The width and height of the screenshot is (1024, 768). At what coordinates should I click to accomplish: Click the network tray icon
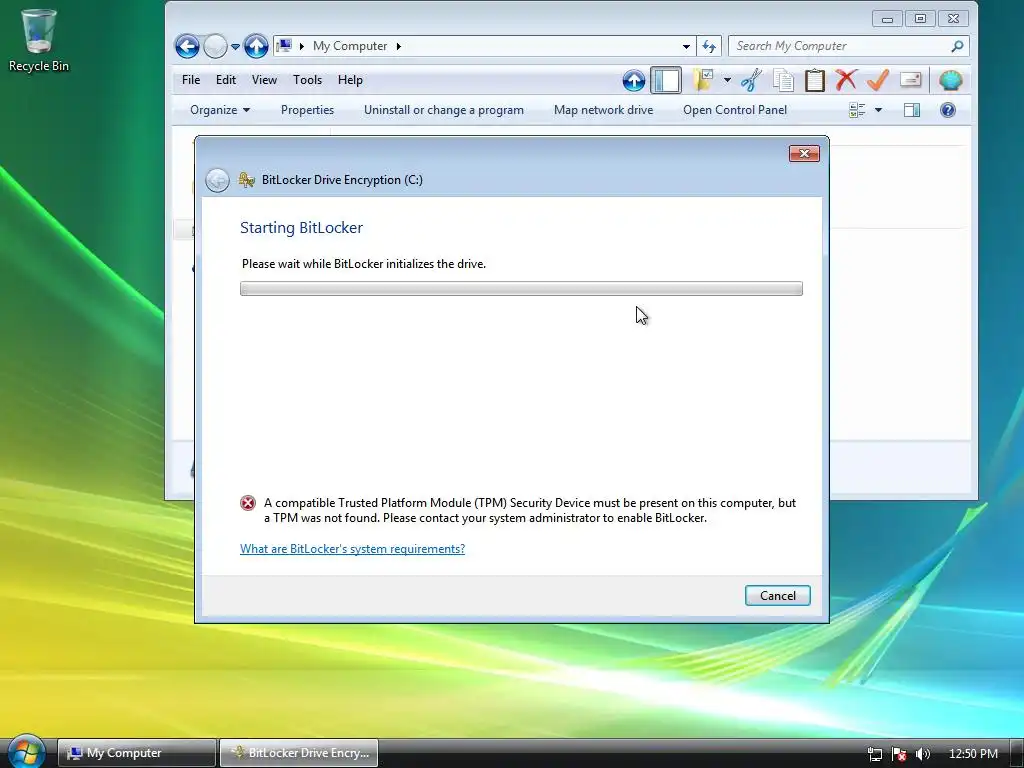click(x=874, y=754)
